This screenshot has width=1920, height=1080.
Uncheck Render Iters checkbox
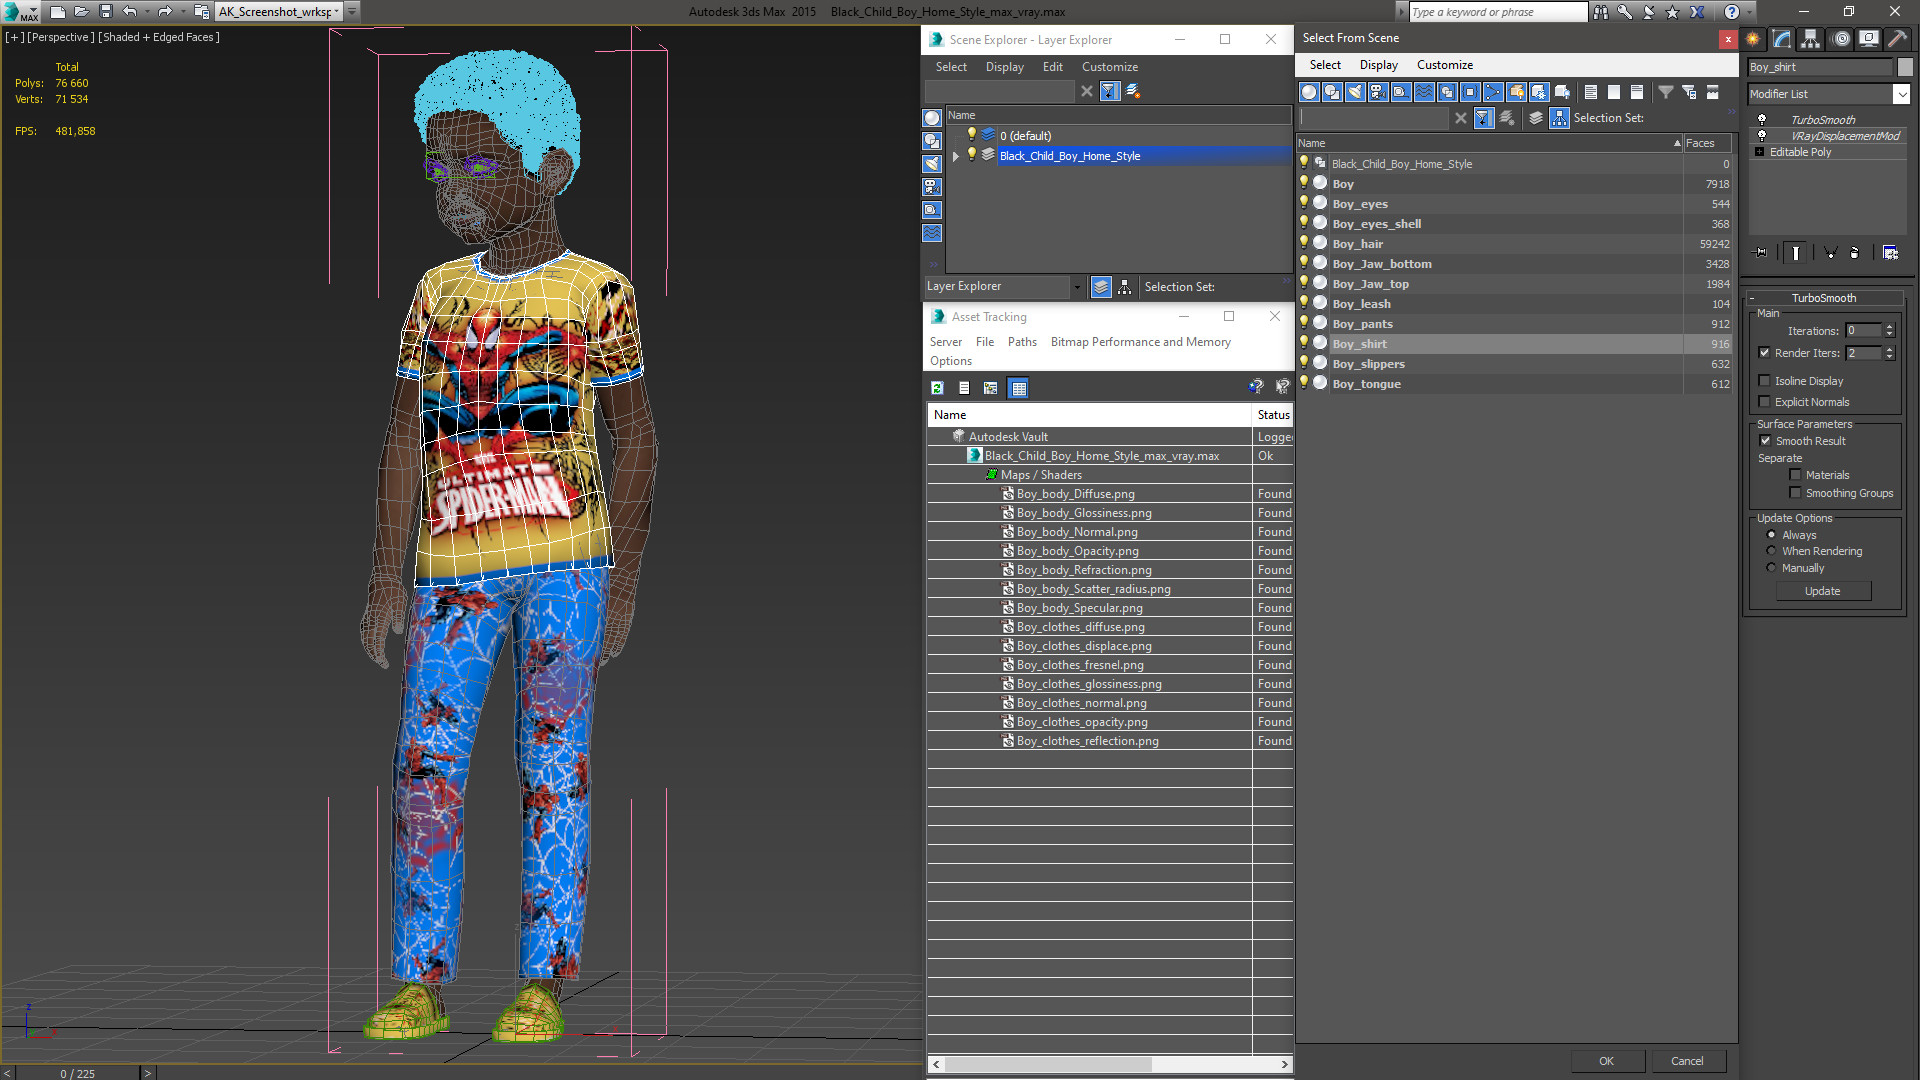[x=1764, y=353]
